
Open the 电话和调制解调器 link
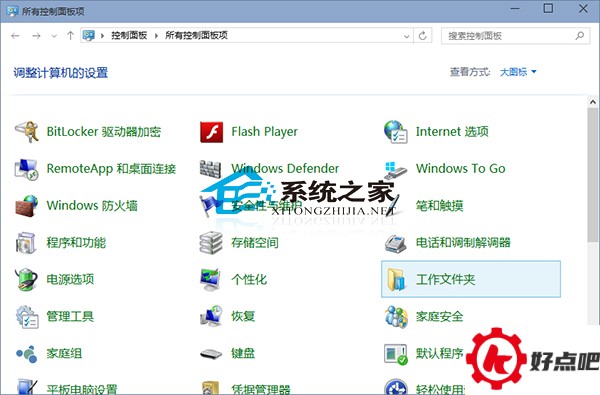(463, 243)
